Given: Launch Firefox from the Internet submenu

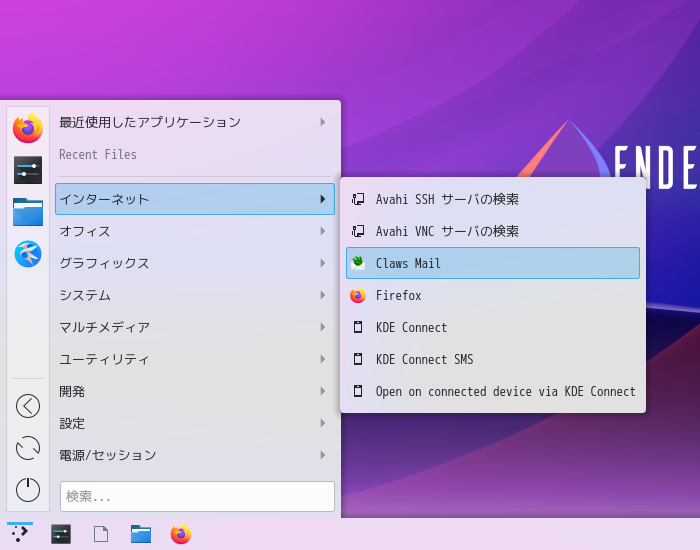Looking at the screenshot, I should 493,295.
